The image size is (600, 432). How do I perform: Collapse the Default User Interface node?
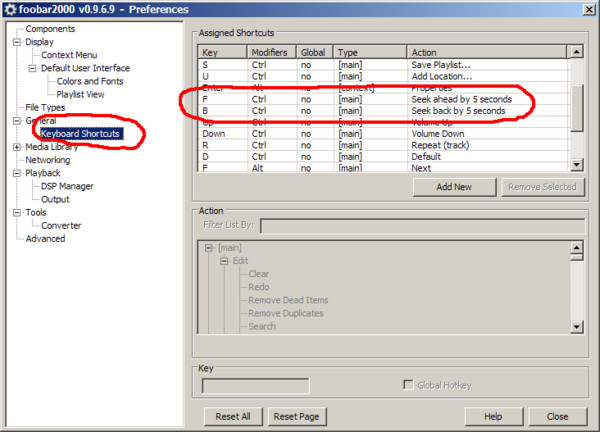point(33,68)
